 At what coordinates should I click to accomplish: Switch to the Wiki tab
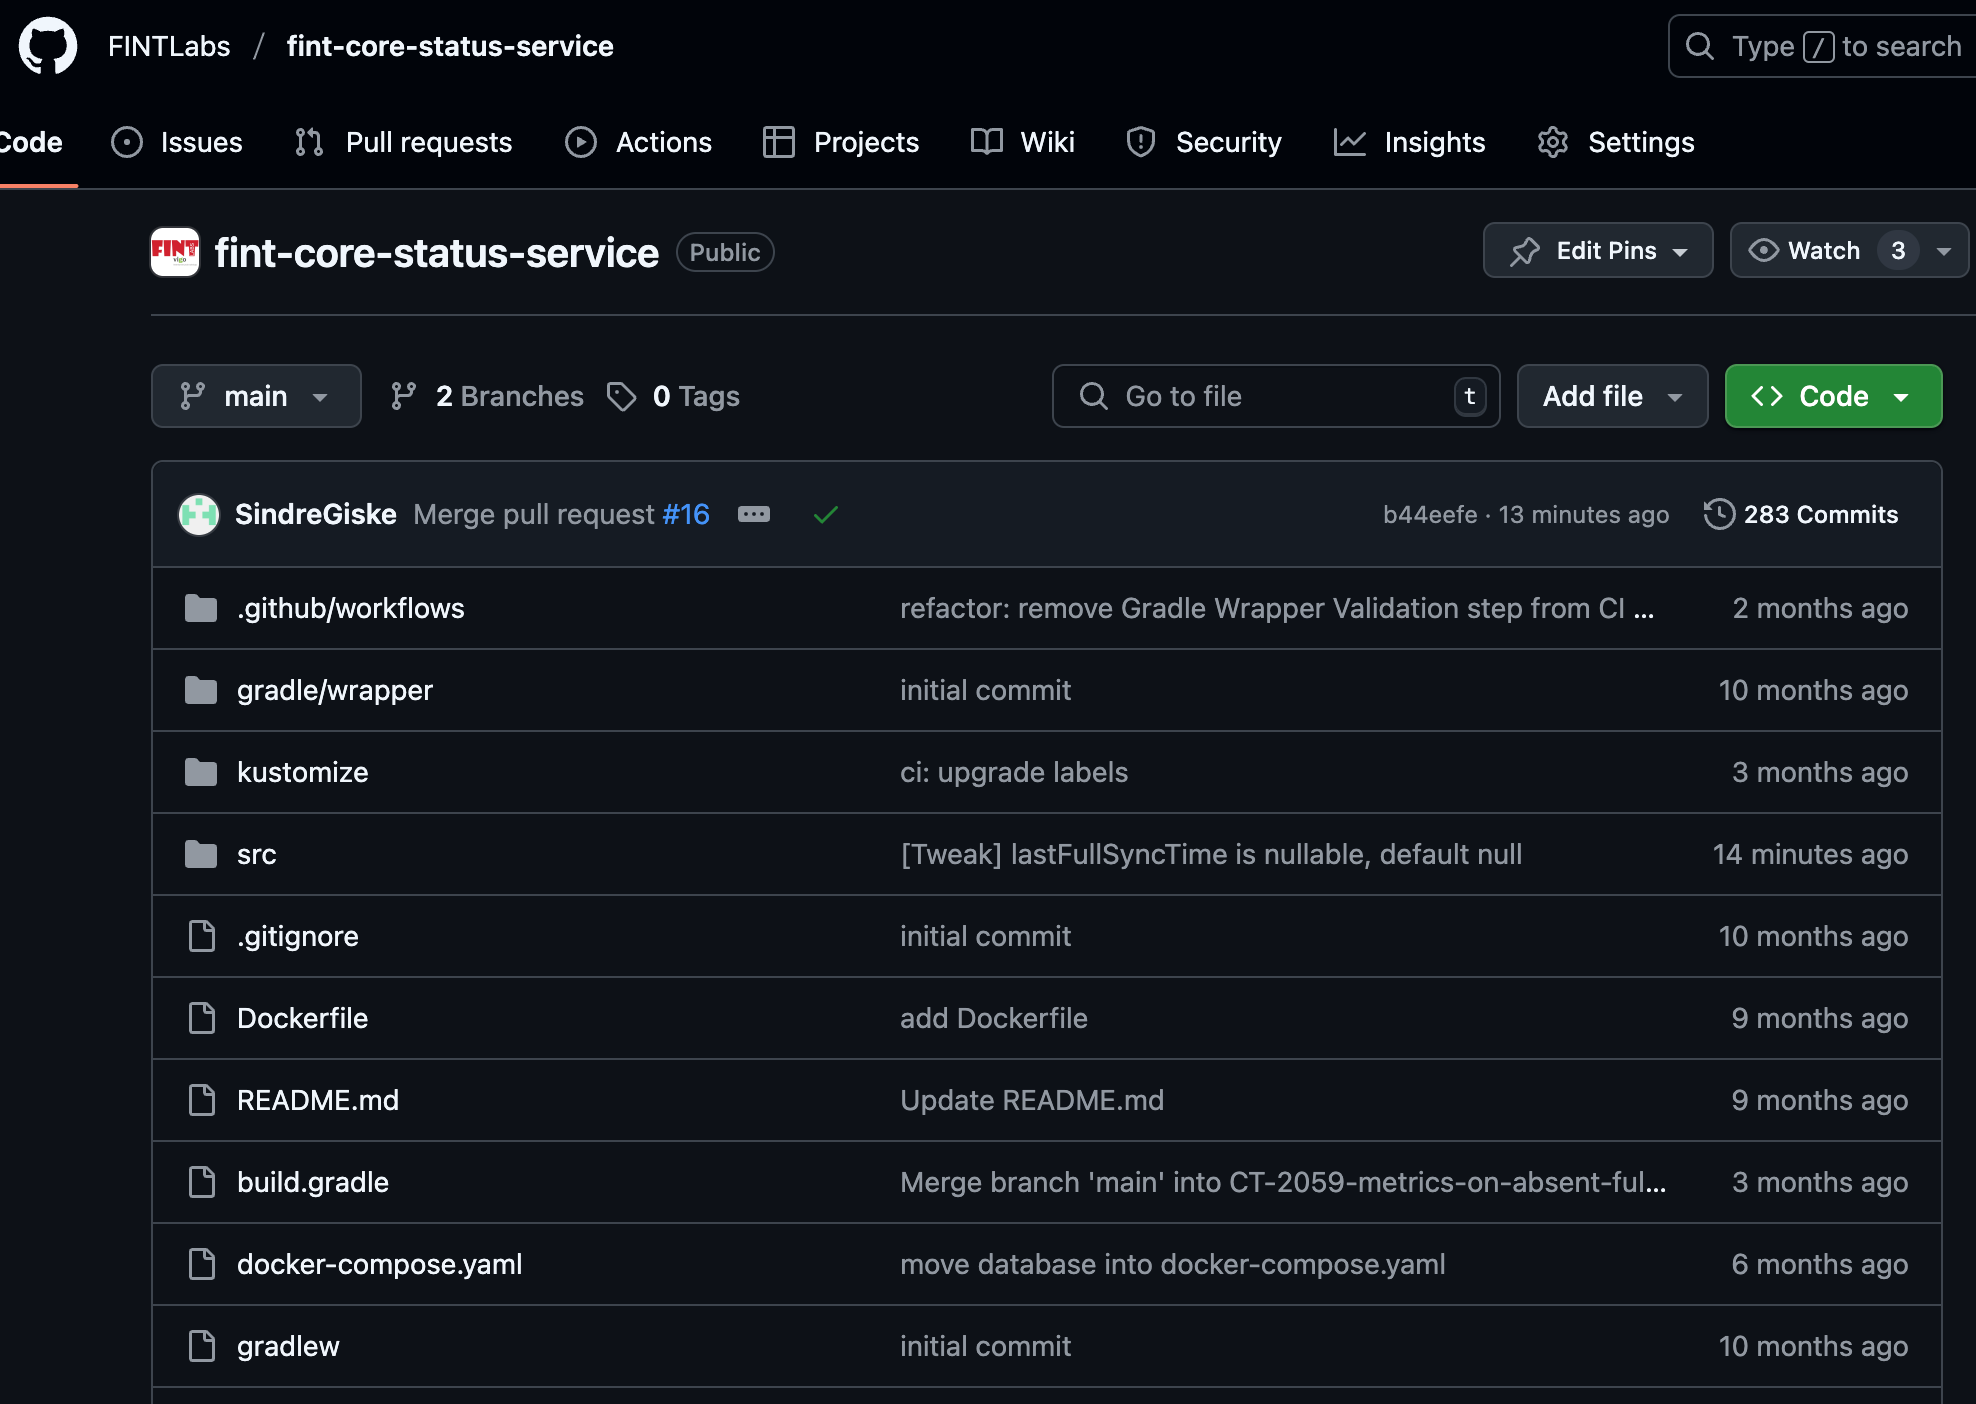1023,142
